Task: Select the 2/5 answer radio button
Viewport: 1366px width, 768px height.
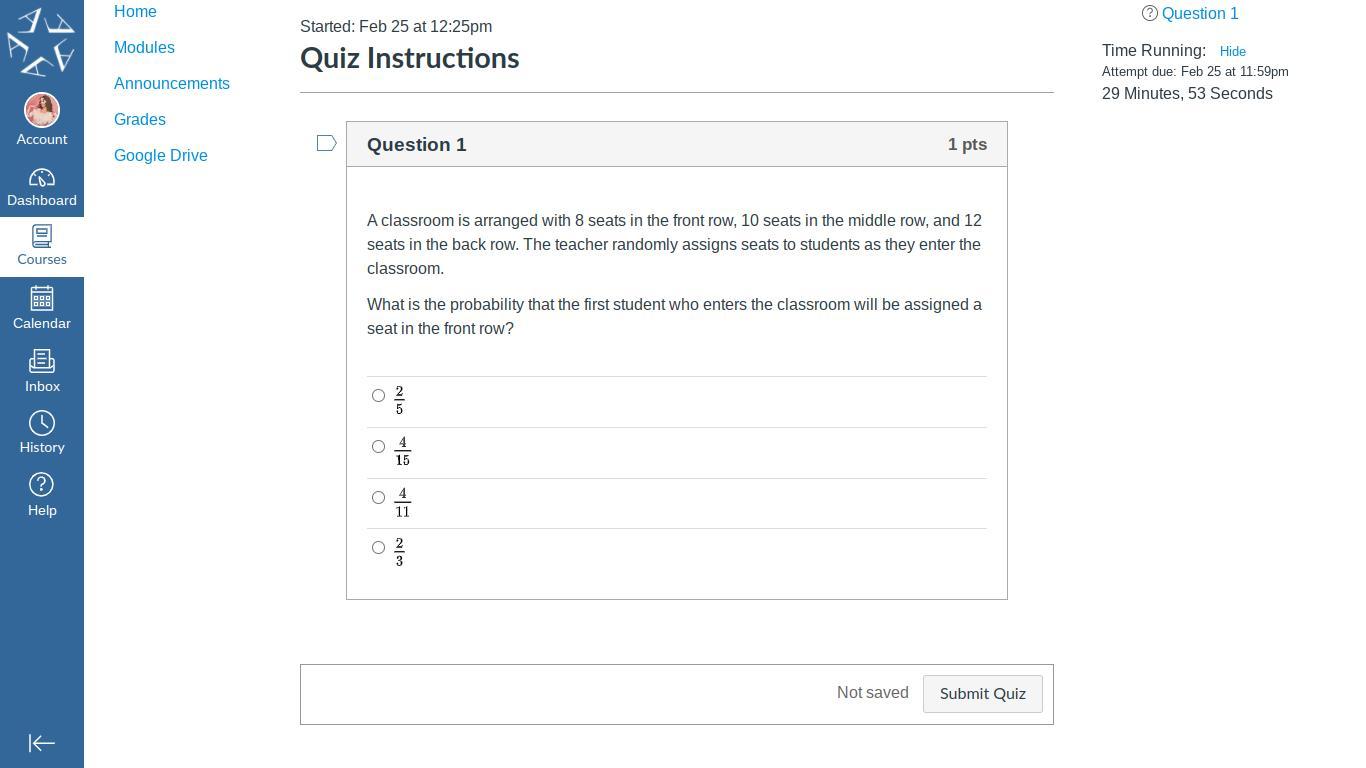Action: (378, 396)
